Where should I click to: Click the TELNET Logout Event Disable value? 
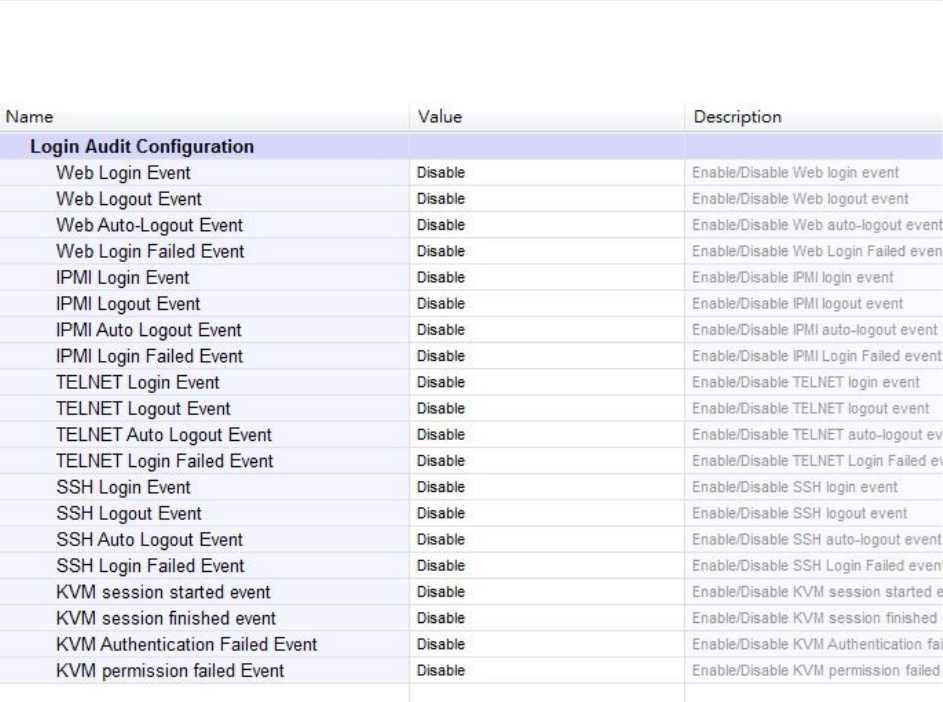coord(441,409)
